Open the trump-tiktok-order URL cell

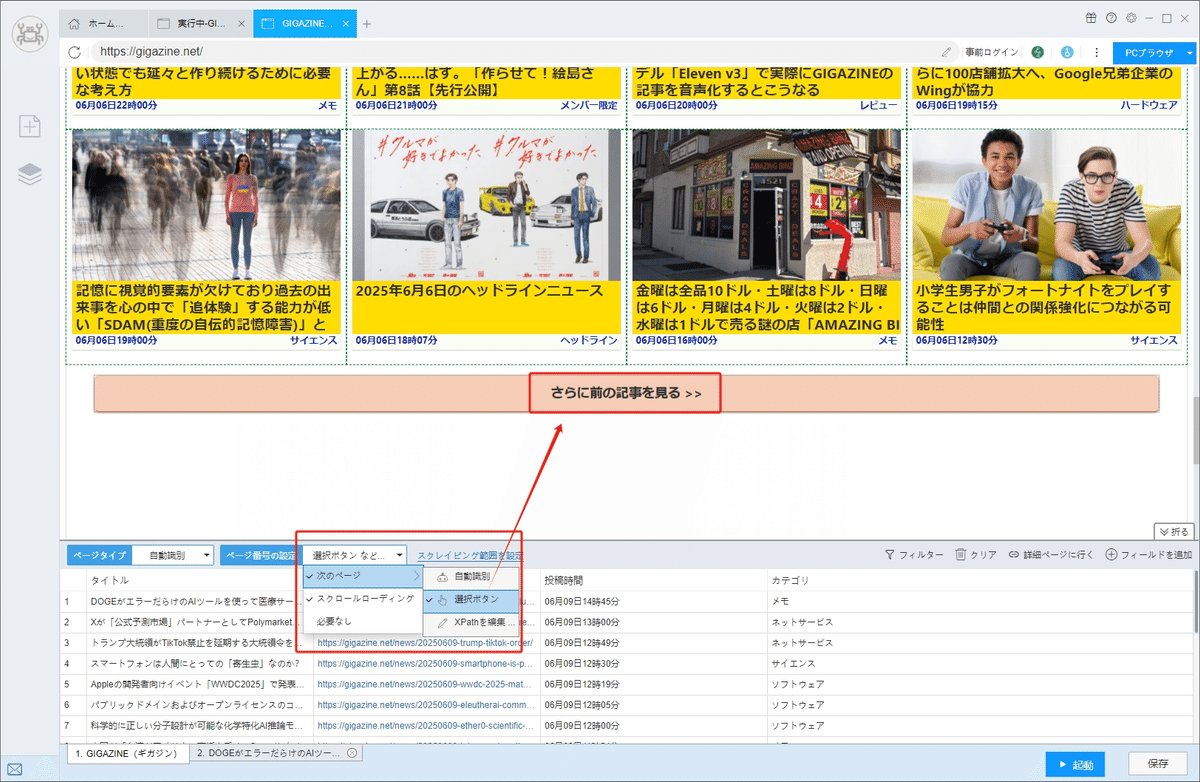point(425,642)
